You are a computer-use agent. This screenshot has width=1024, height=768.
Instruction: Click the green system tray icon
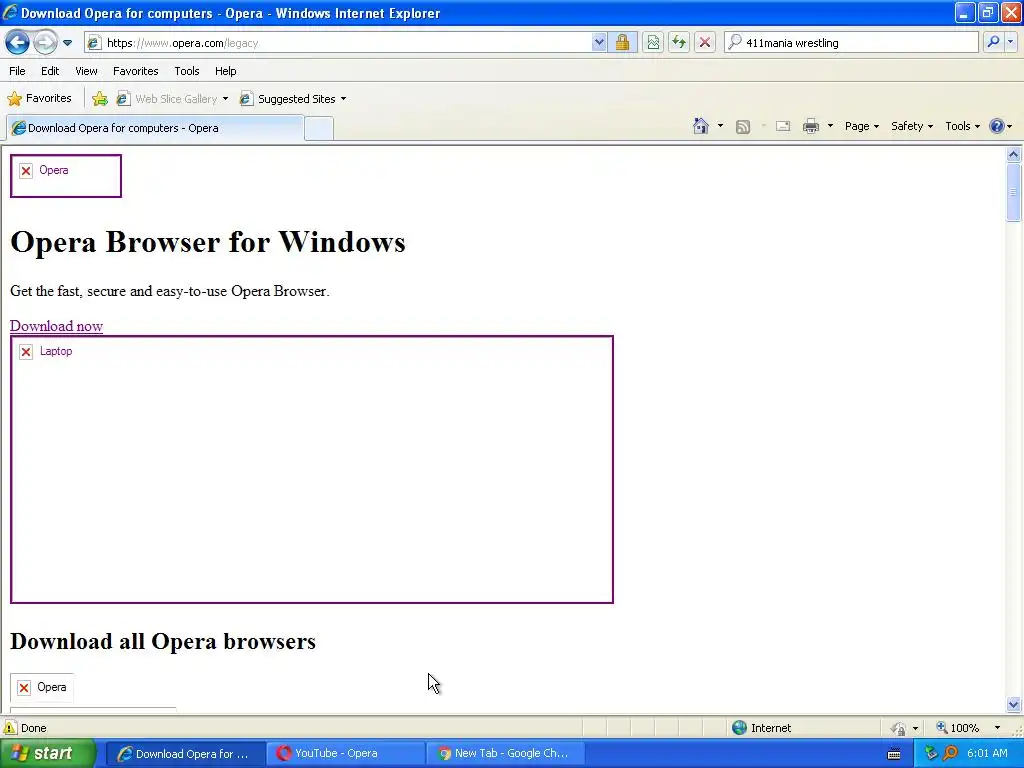(x=931, y=754)
